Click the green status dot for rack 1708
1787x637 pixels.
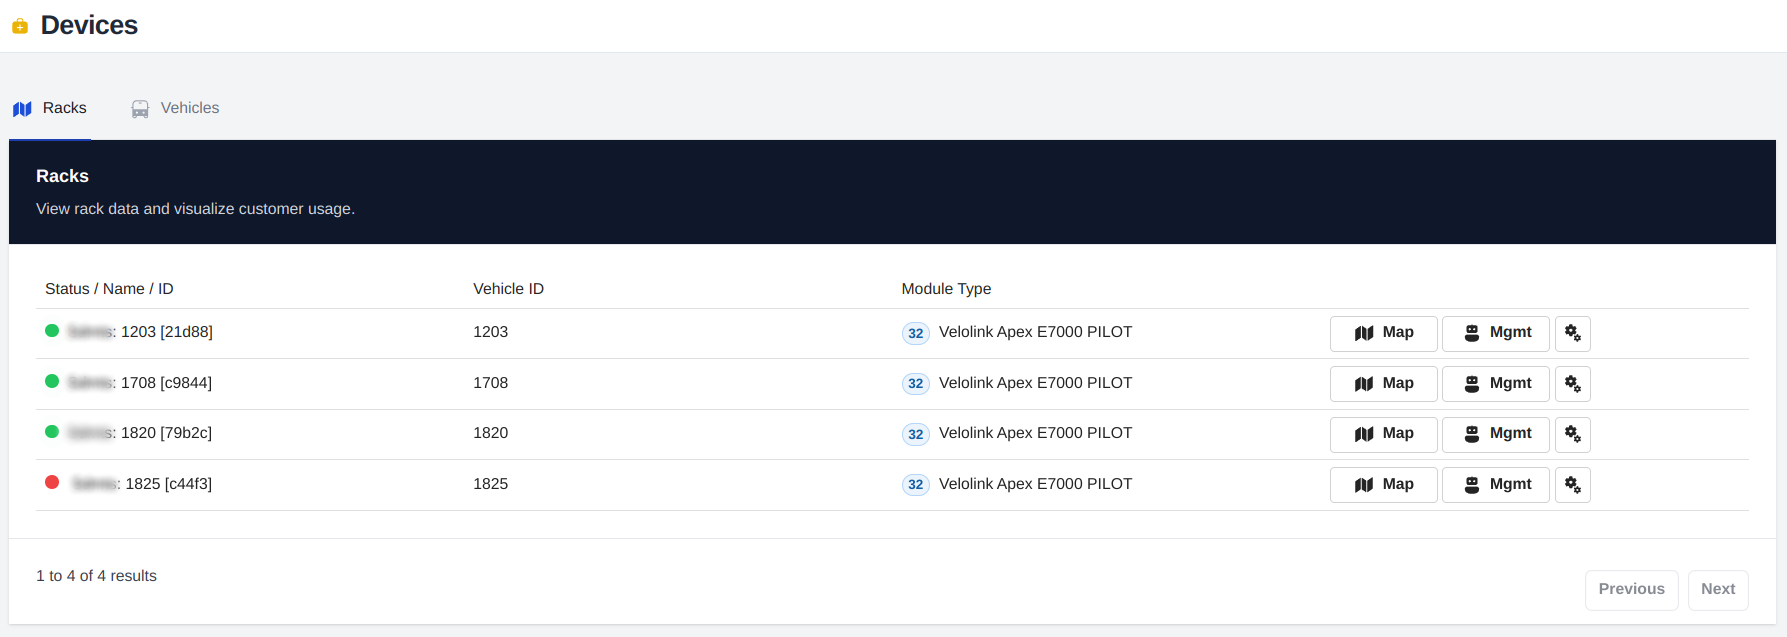(x=52, y=381)
